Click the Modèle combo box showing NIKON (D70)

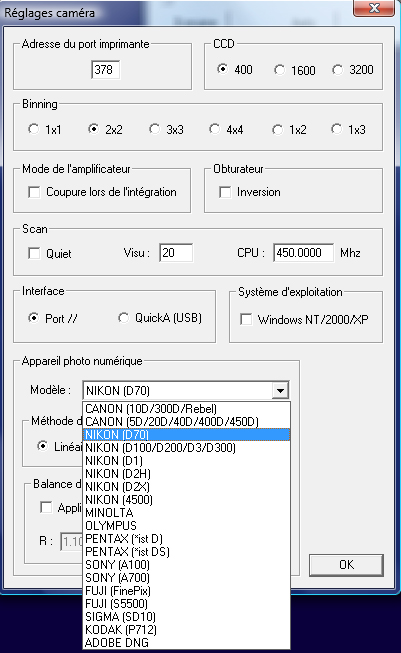coord(186,391)
